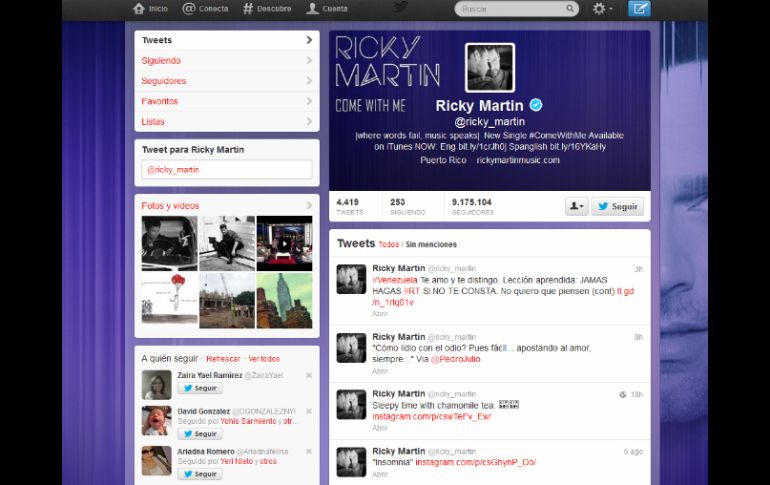
Task: Follow David Gonzalez with the Seguir button
Action: tap(199, 434)
